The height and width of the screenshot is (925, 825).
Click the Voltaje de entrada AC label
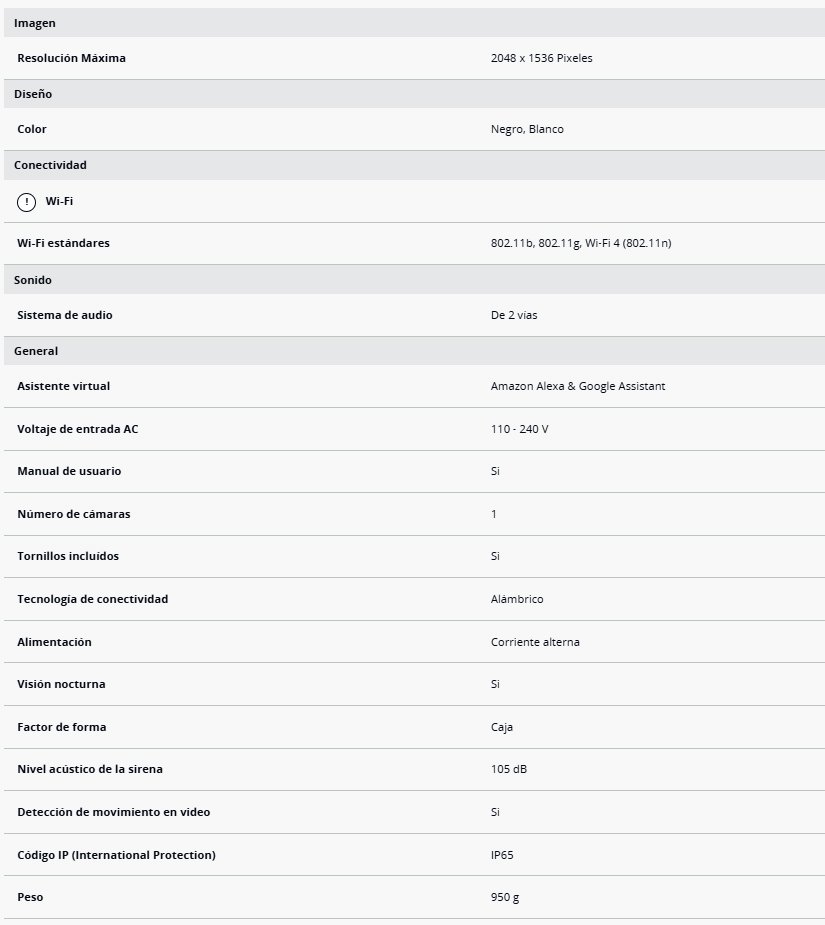click(78, 429)
